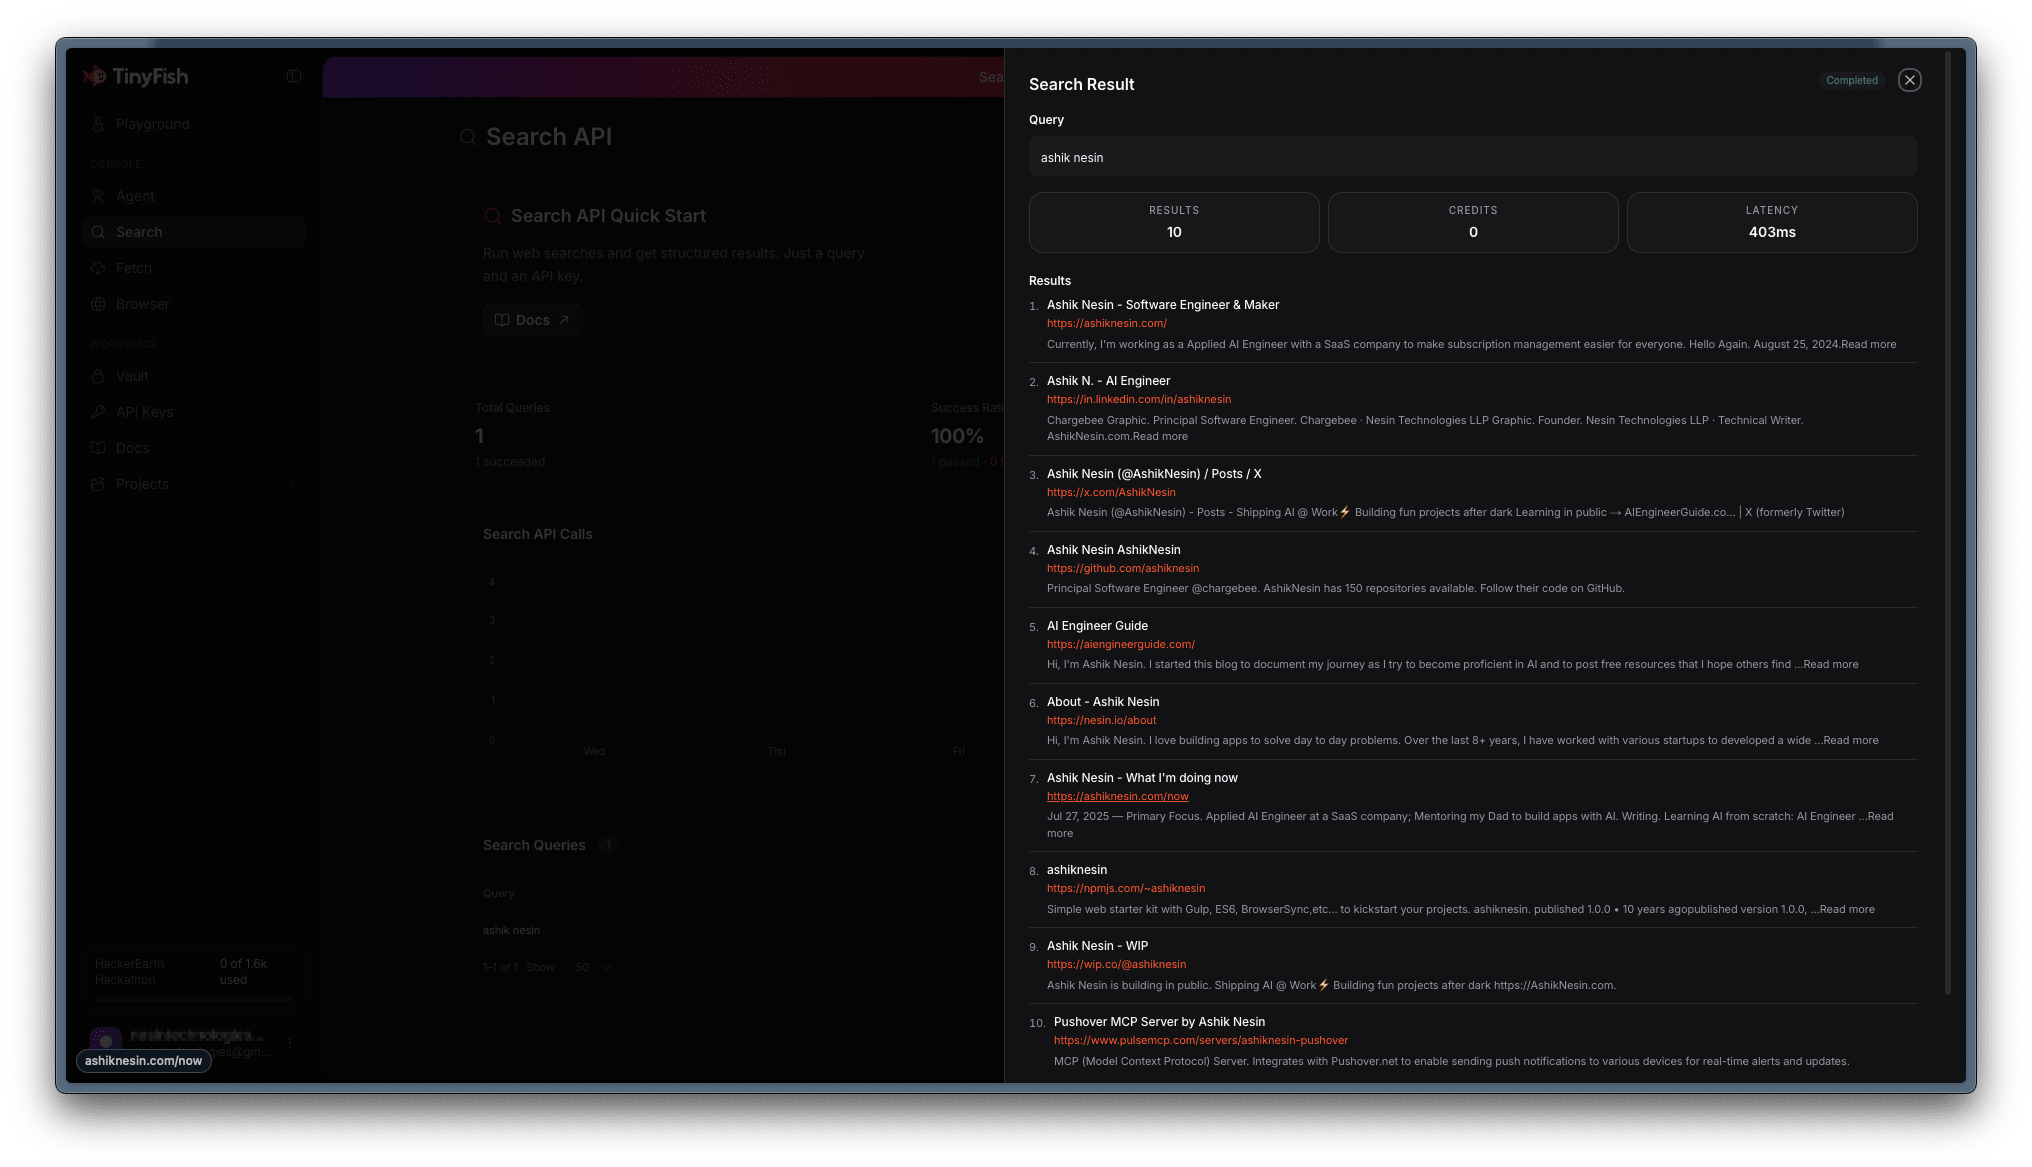Click Read more on the nesin.io about snippet
Screen dimensions: 2032x1167
tap(1851, 740)
